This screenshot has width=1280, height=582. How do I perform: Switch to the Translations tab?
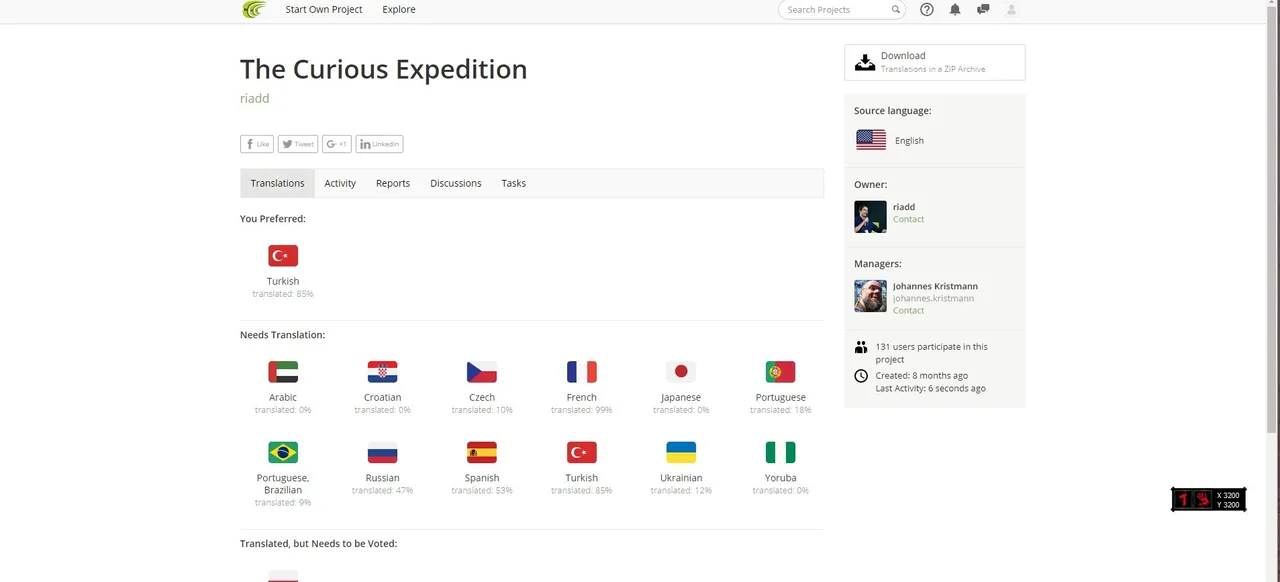277,183
